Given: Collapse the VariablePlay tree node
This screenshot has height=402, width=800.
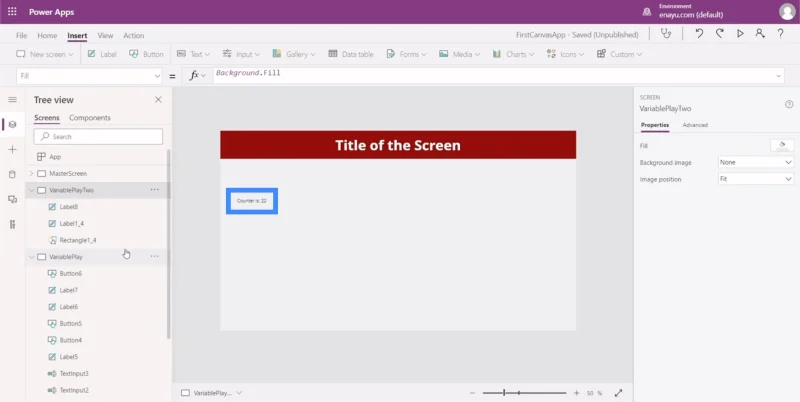Looking at the screenshot, I should [32, 257].
